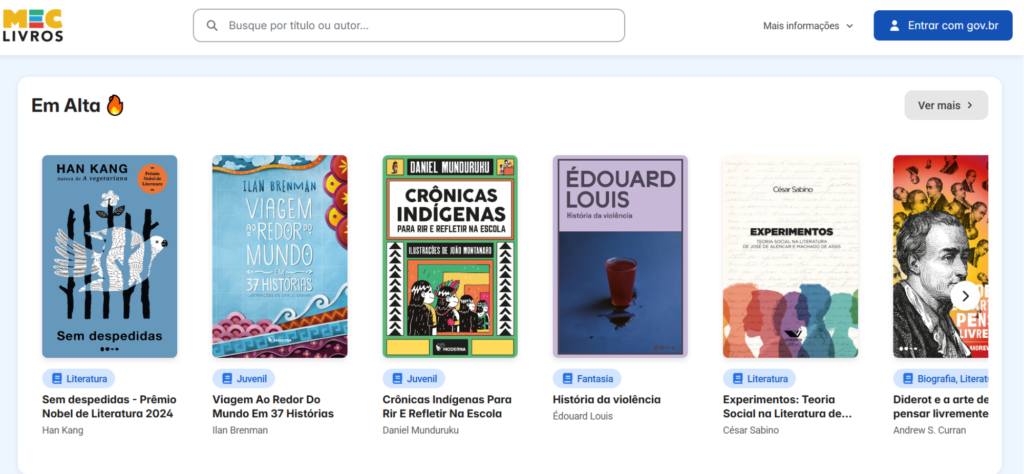Screen dimensions: 1024x474
Task: Click the fire icon beside Em Alta
Action: click(115, 105)
